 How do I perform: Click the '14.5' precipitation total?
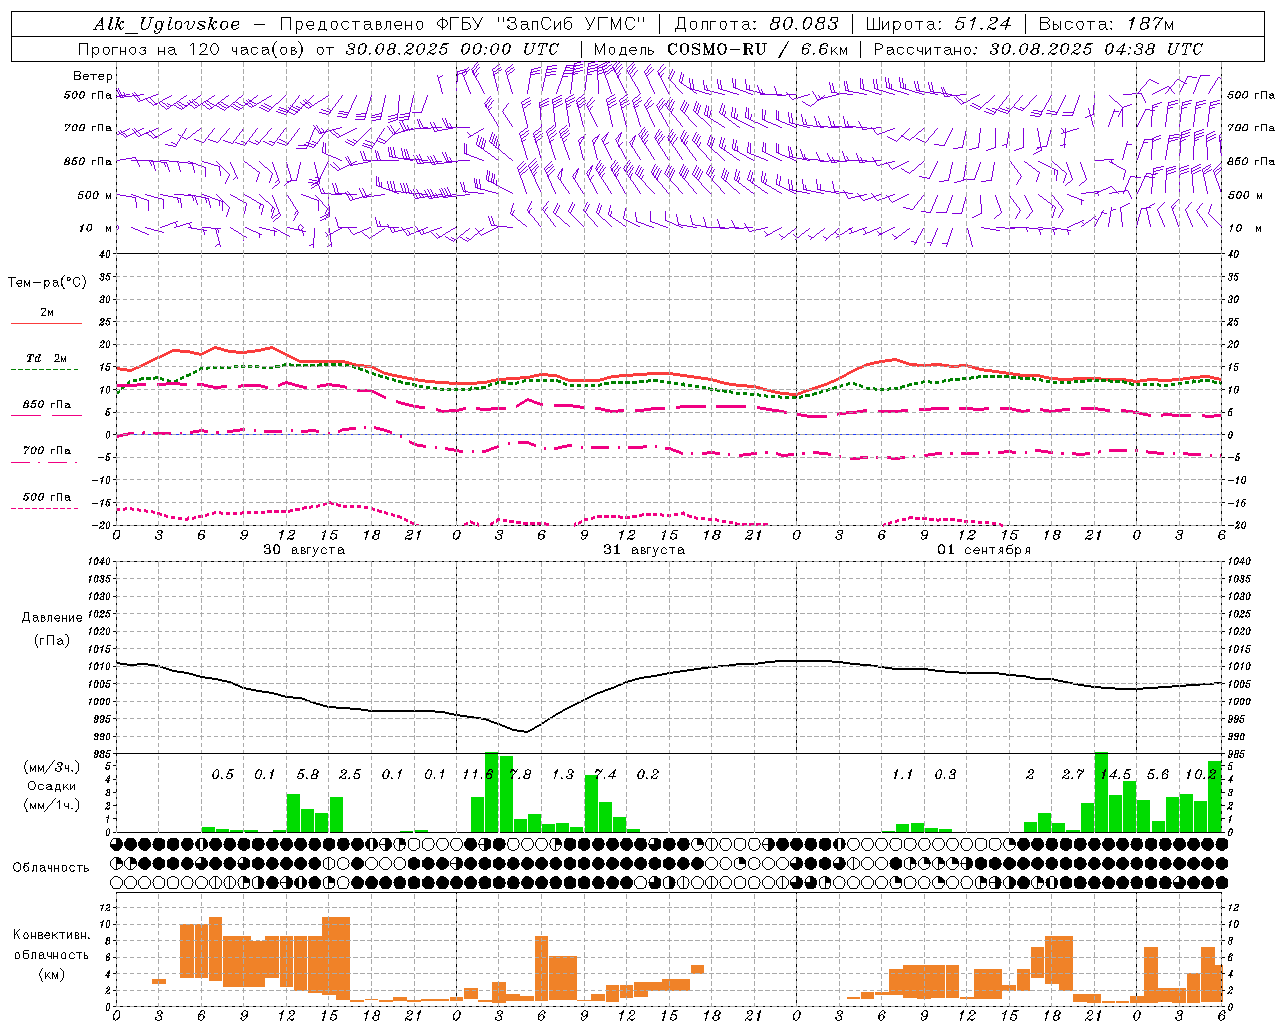[x=1115, y=775]
